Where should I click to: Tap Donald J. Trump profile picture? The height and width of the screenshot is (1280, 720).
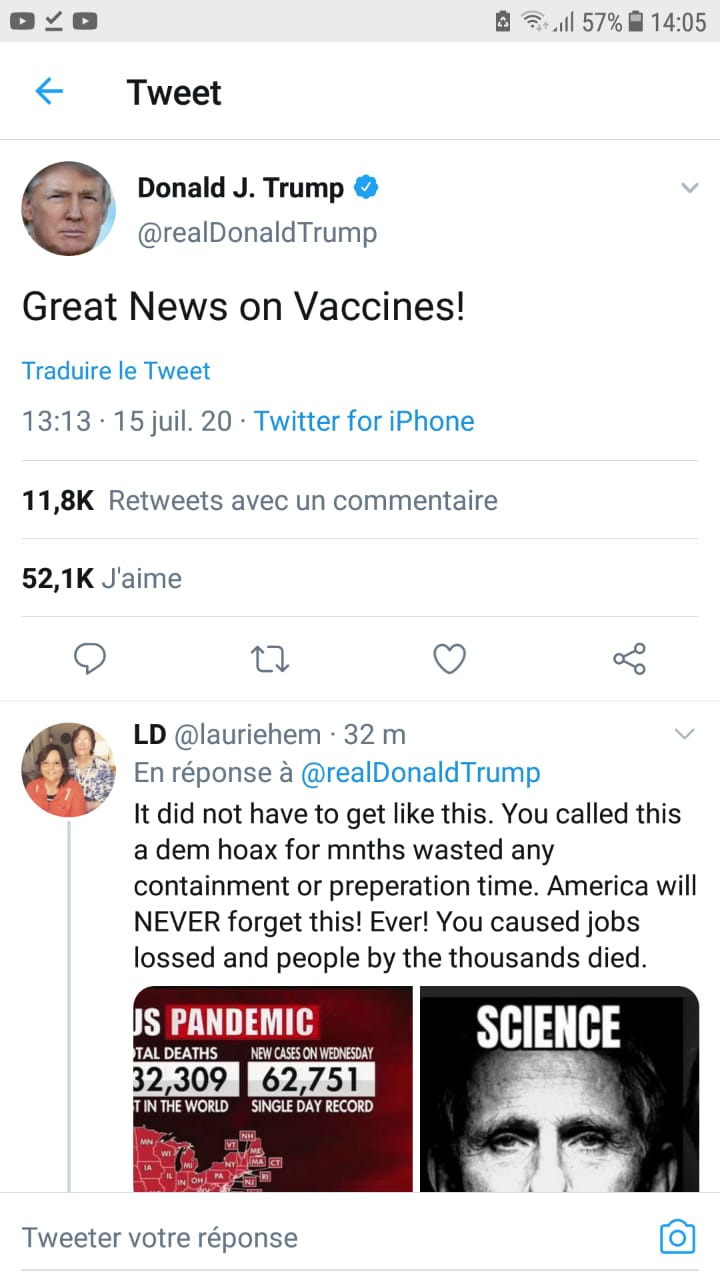pyautogui.click(x=68, y=209)
